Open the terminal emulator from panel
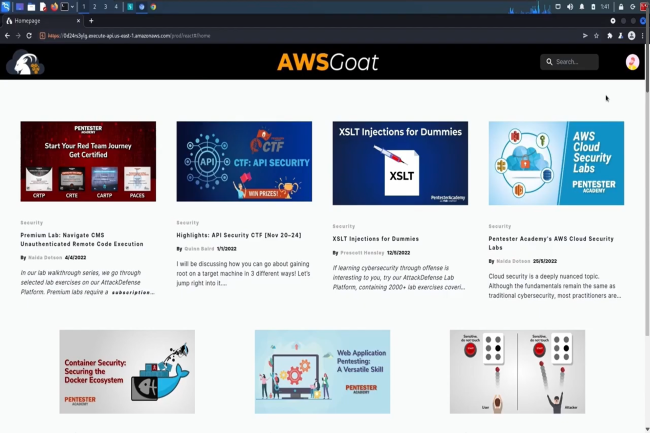This screenshot has width=650, height=433. (65, 7)
